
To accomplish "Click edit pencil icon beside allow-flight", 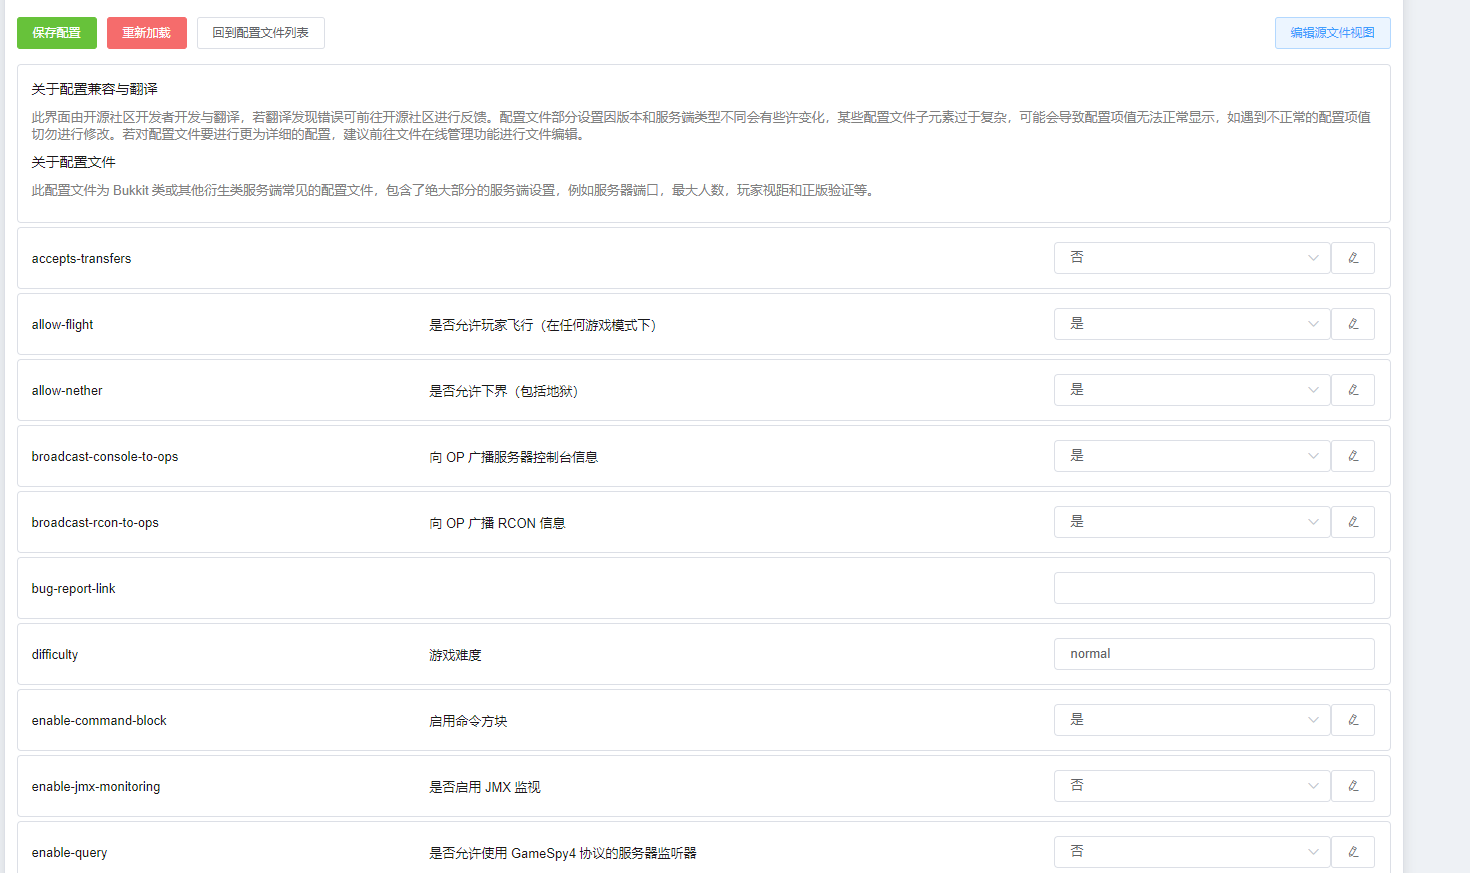I will coord(1352,324).
